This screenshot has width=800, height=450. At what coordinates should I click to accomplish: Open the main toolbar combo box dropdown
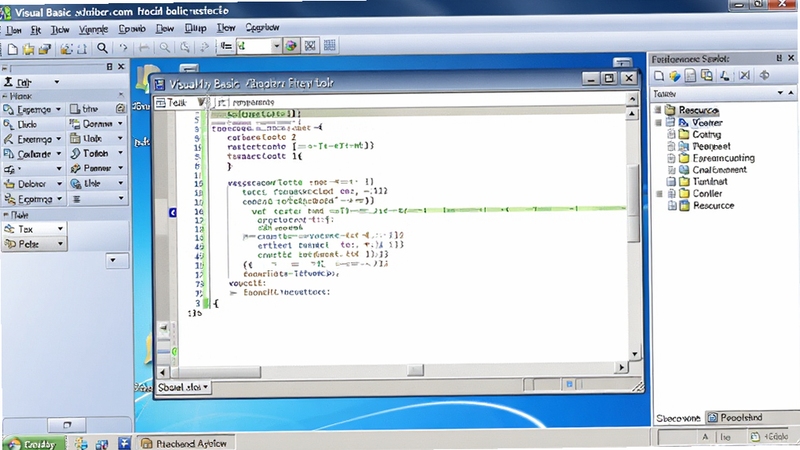[276, 46]
